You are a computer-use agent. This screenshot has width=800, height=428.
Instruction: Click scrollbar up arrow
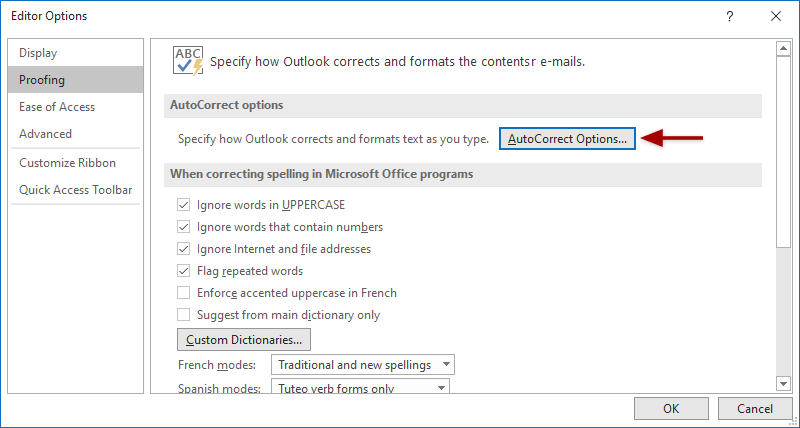784,49
